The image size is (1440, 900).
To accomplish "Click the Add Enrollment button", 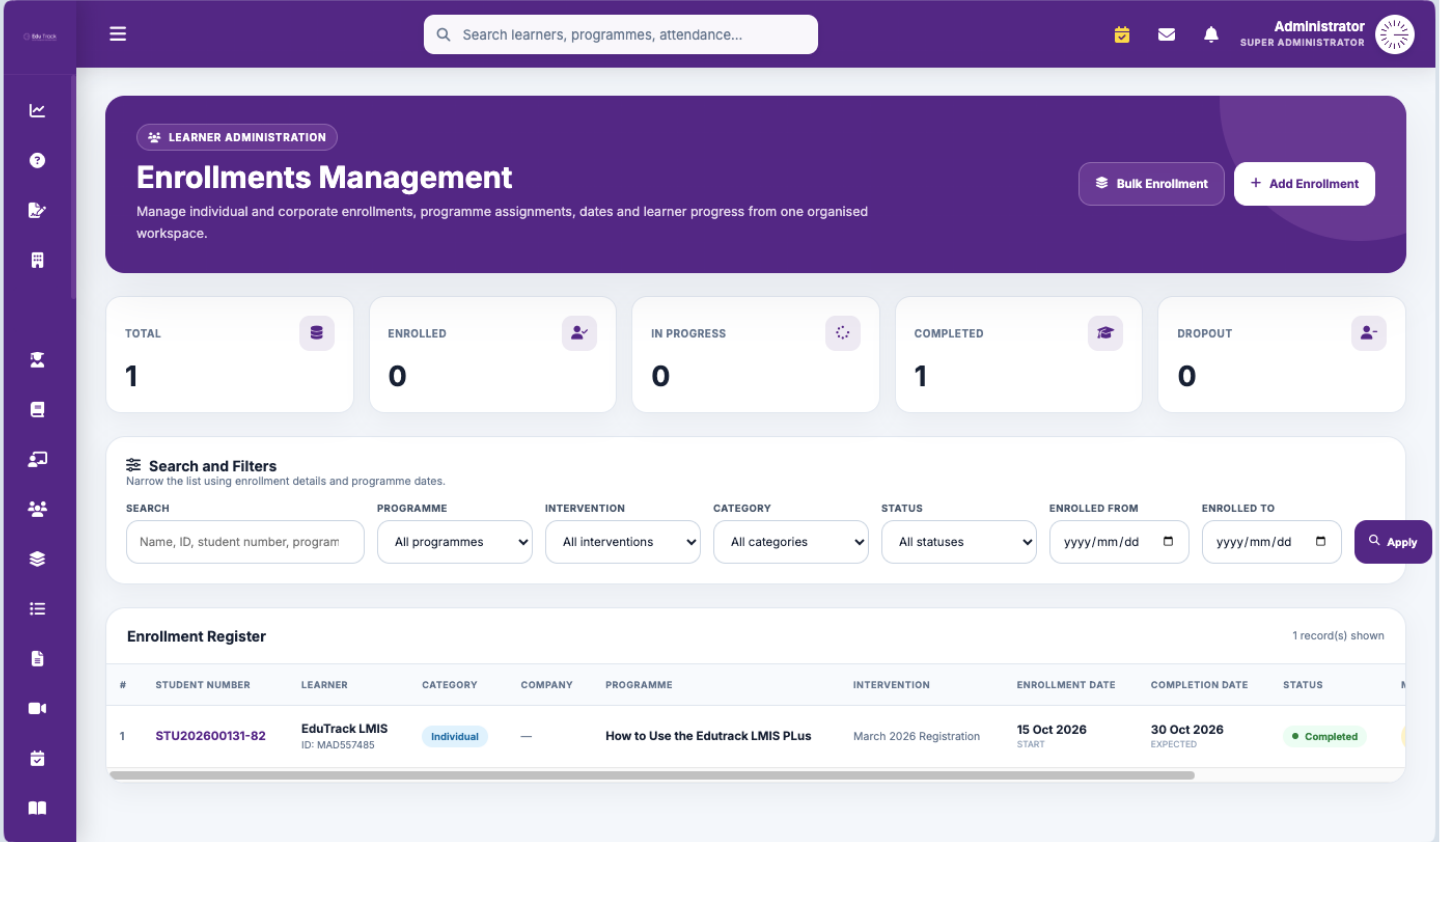I will click(x=1304, y=184).
